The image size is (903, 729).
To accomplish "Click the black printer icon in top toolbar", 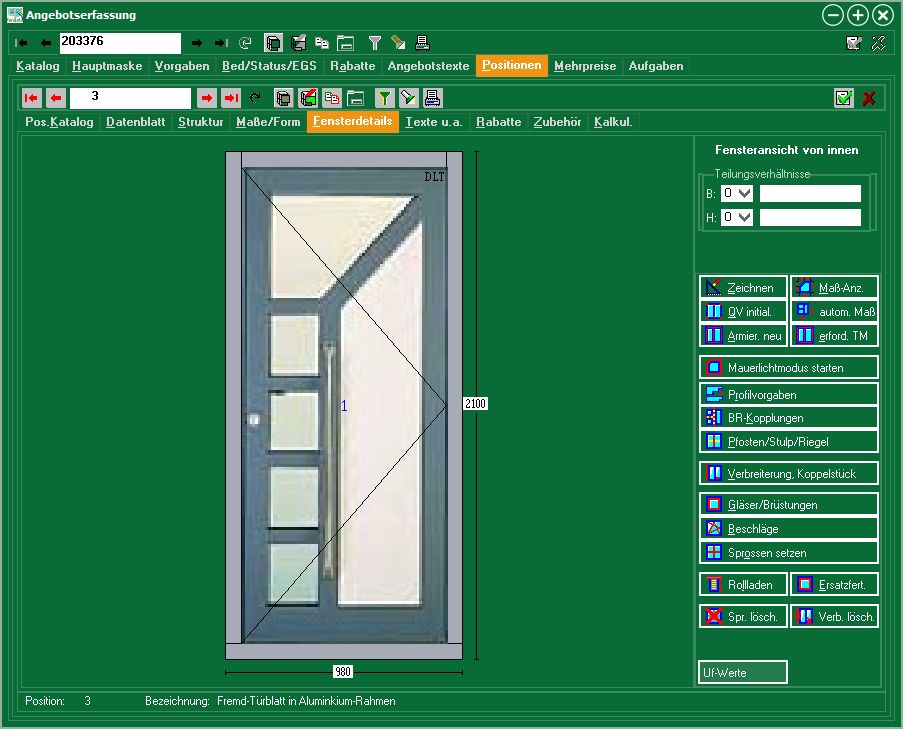I will [x=422, y=43].
